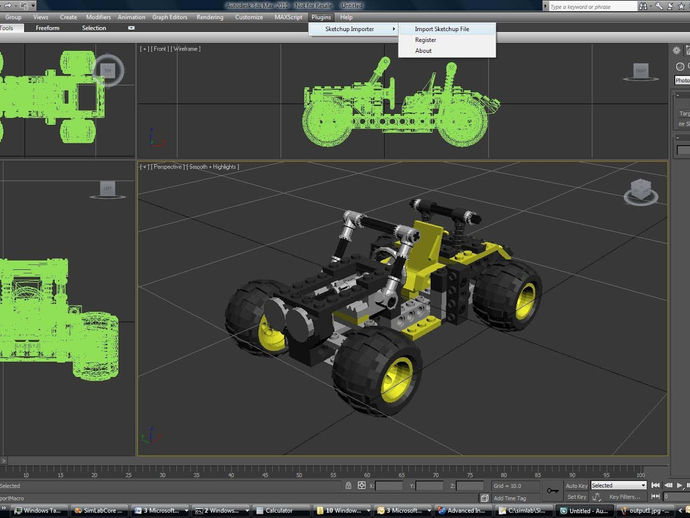Open the Group menu

(13, 17)
